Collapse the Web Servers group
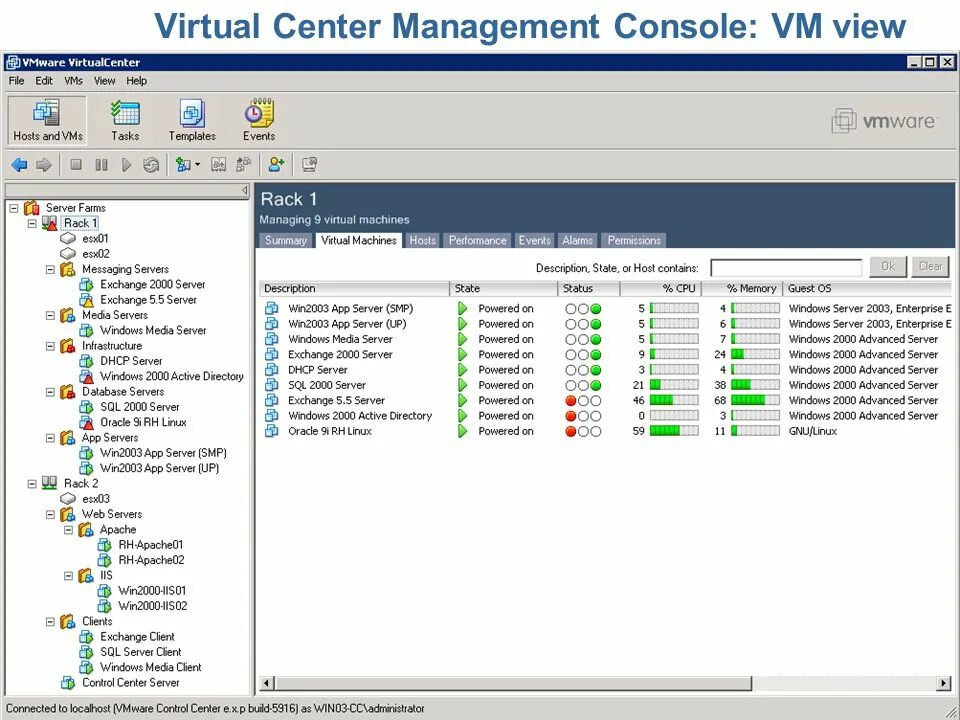 pos(50,514)
